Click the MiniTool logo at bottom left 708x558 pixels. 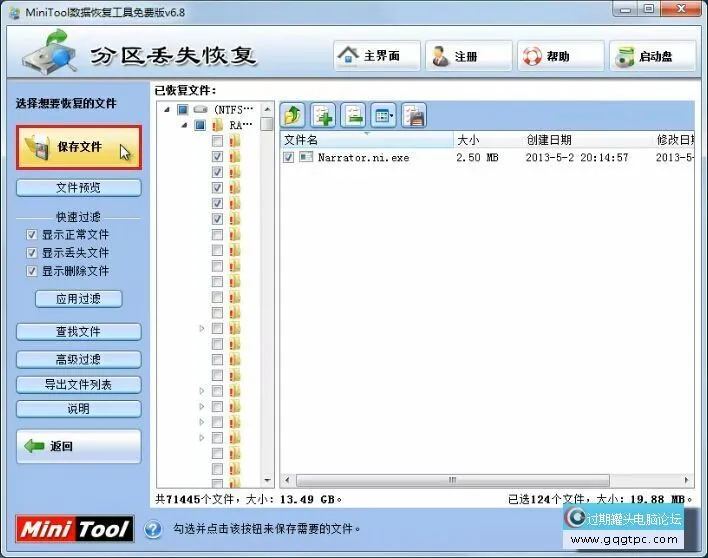[75, 528]
